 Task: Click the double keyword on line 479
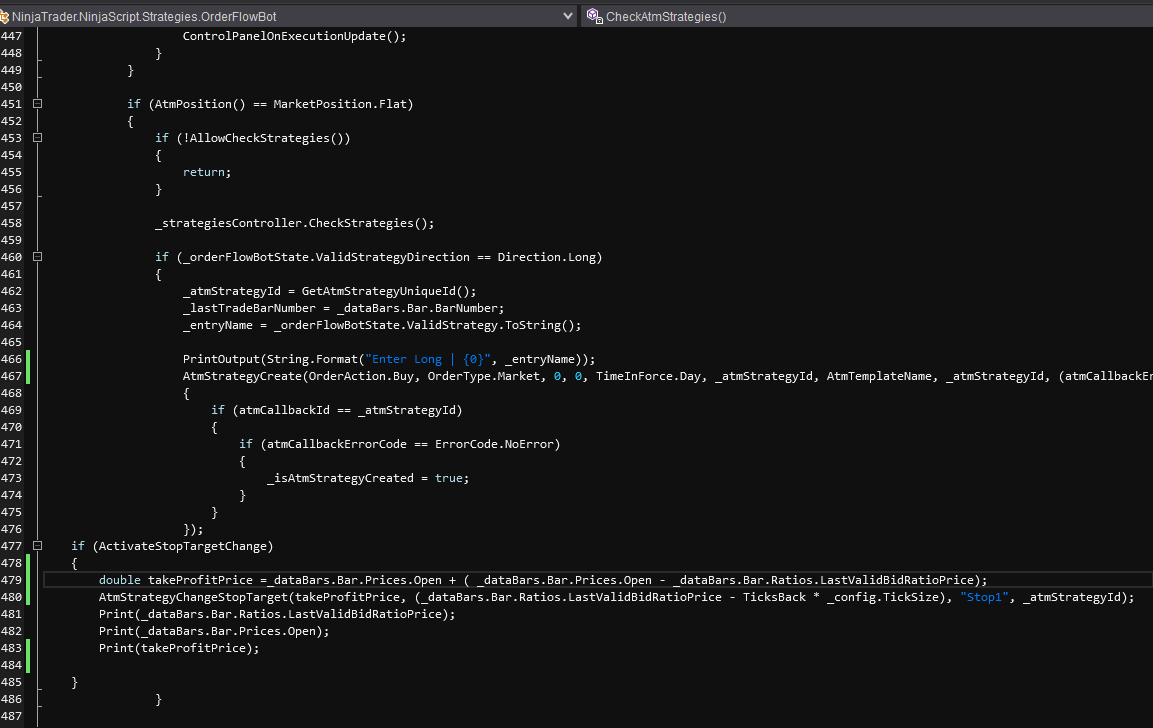[x=119, y=579]
